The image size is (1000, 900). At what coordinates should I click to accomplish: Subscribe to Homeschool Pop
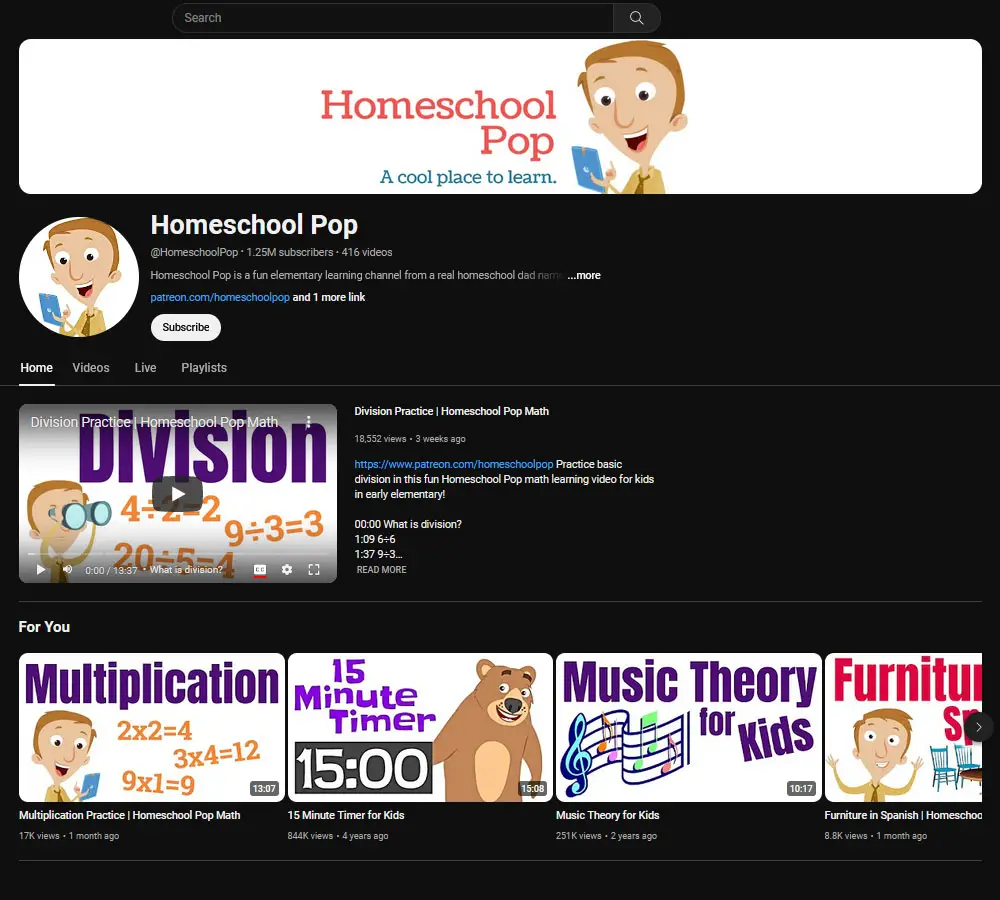click(x=185, y=327)
